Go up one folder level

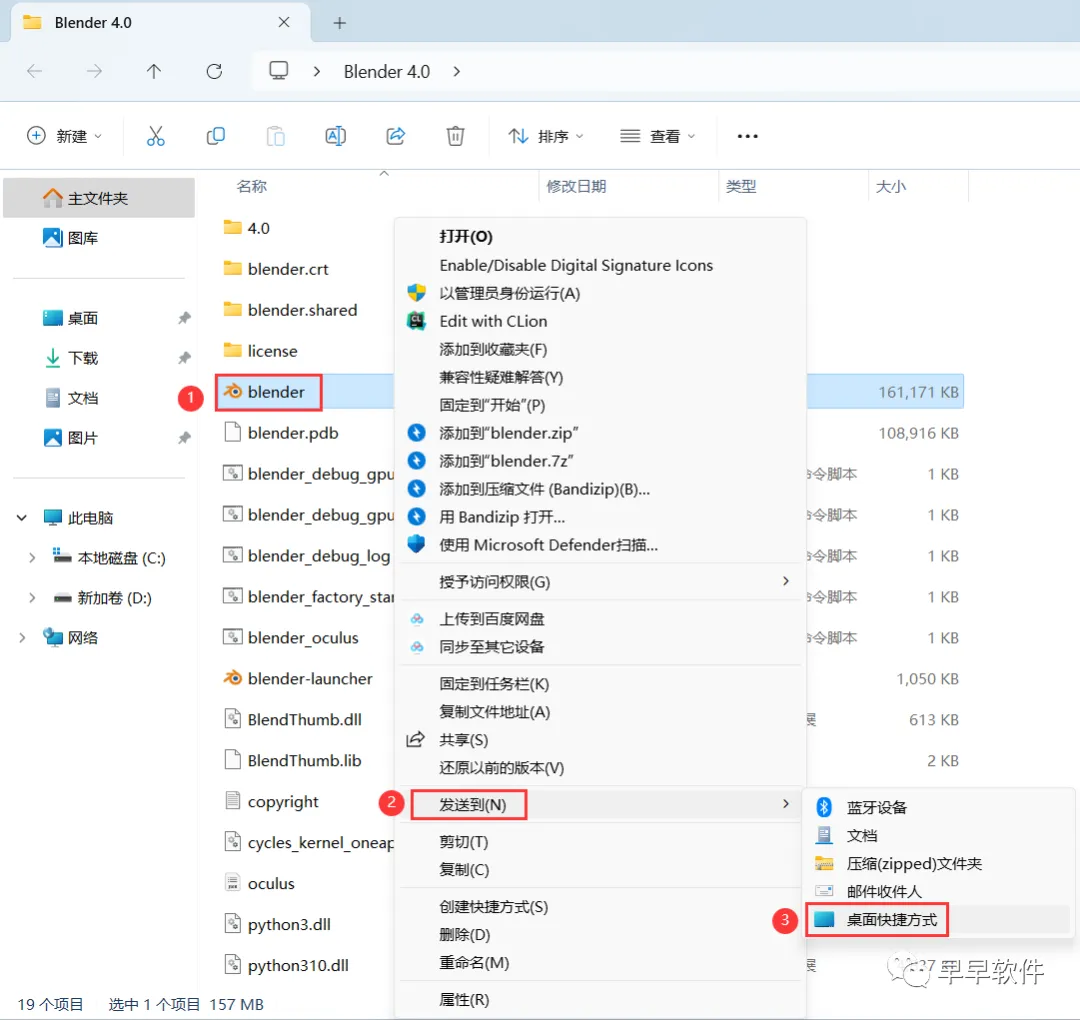click(x=154, y=71)
